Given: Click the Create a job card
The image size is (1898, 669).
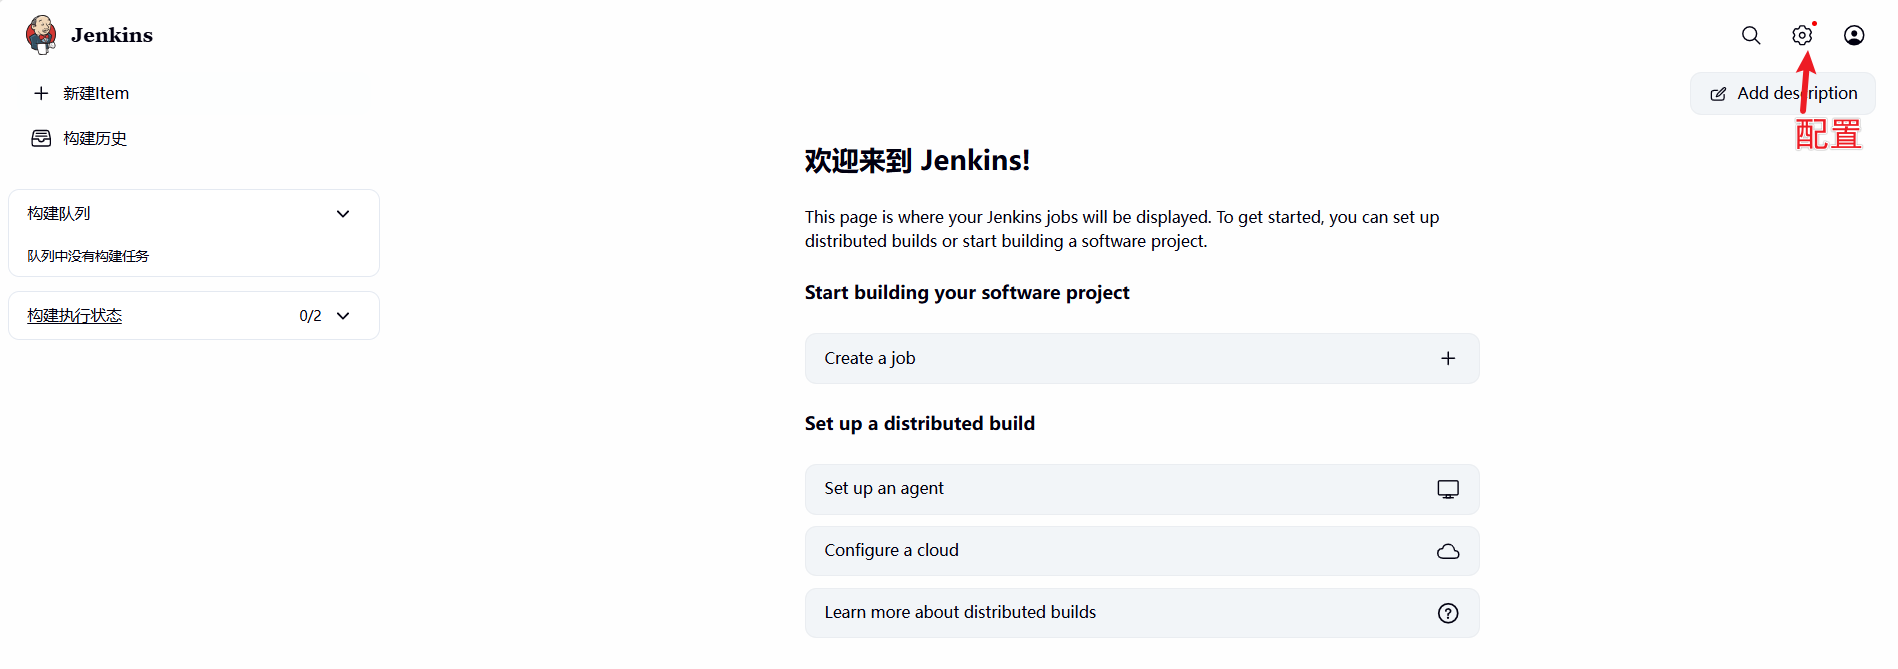Looking at the screenshot, I should click(1142, 358).
